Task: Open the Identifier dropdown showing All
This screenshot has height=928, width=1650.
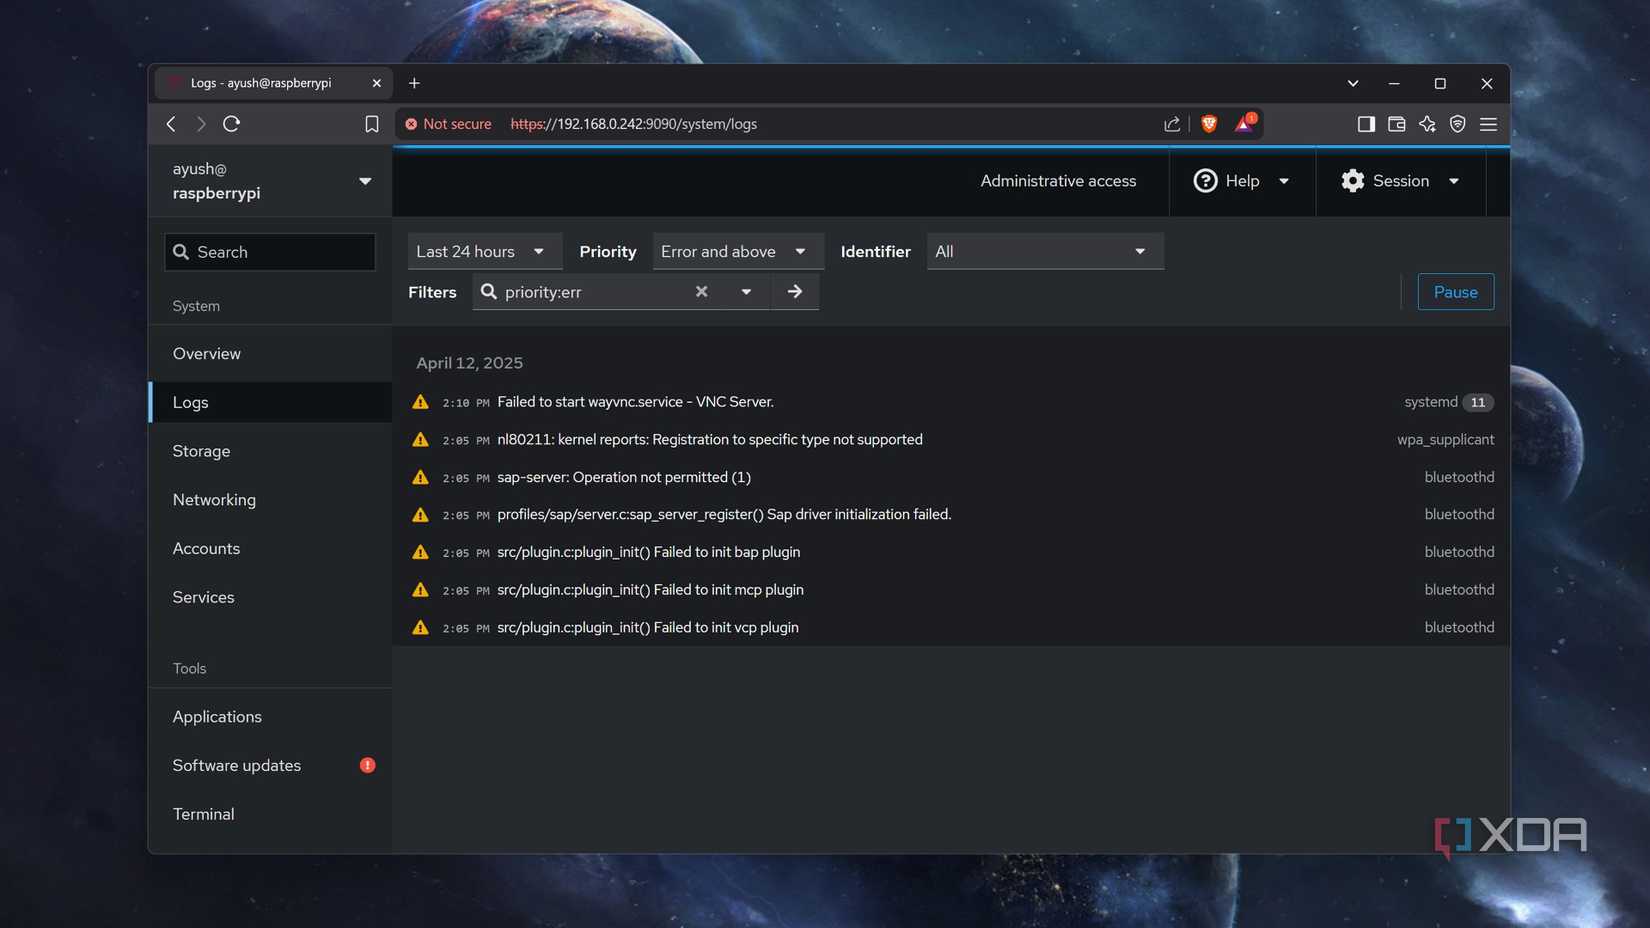Action: coord(1043,251)
